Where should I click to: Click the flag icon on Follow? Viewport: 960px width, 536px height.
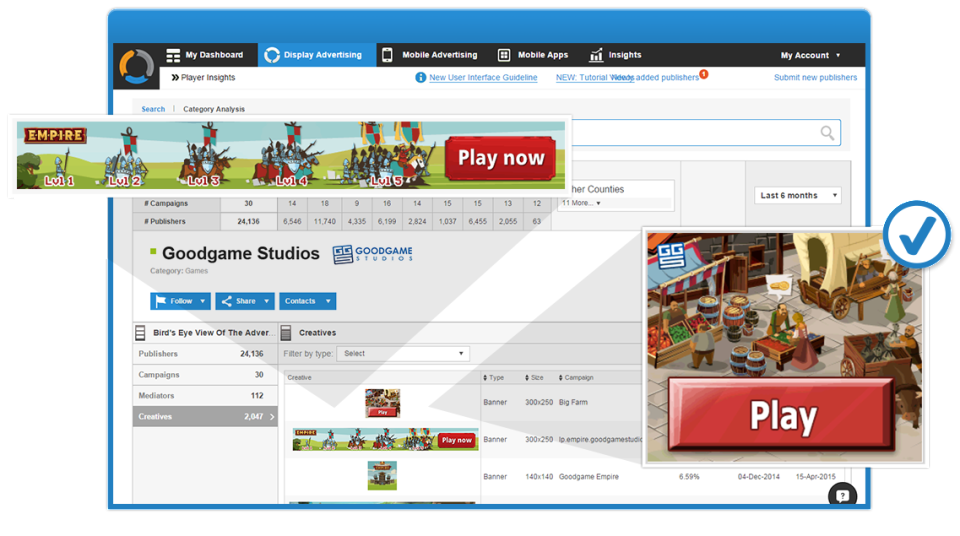click(x=161, y=301)
